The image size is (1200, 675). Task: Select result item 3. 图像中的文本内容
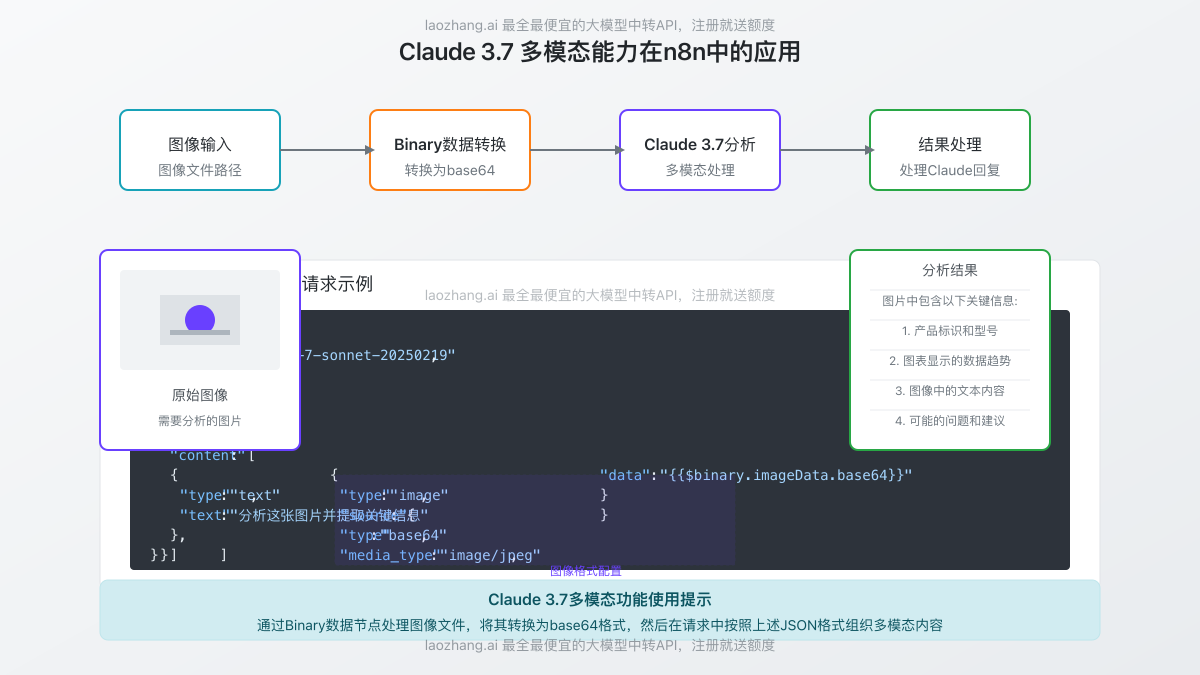click(x=950, y=390)
